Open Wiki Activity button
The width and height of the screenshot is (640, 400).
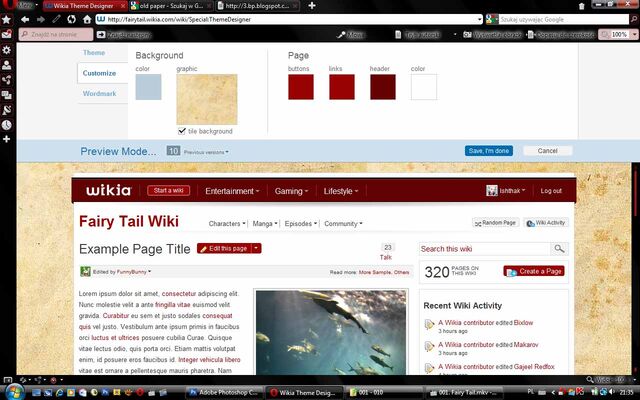(546, 223)
